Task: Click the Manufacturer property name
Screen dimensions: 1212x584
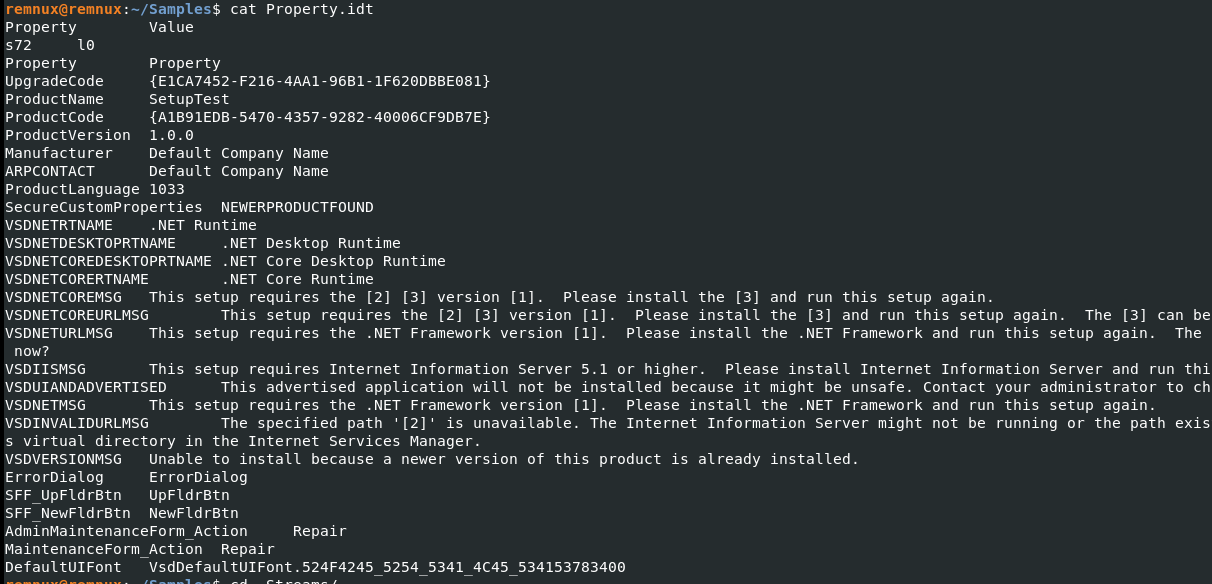Action: coord(58,153)
